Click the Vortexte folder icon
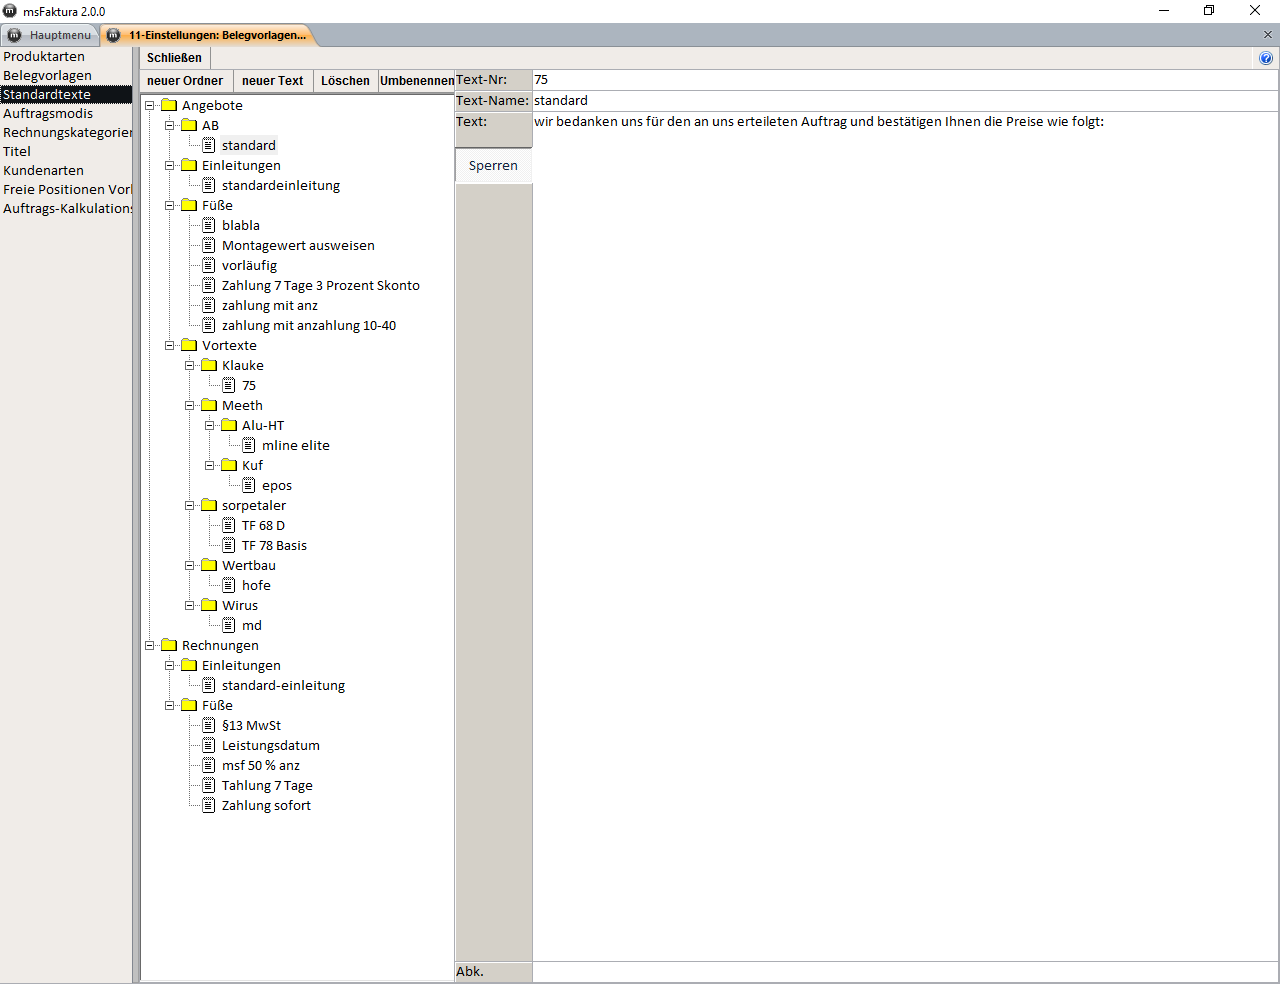Image resolution: width=1280 pixels, height=984 pixels. point(189,345)
